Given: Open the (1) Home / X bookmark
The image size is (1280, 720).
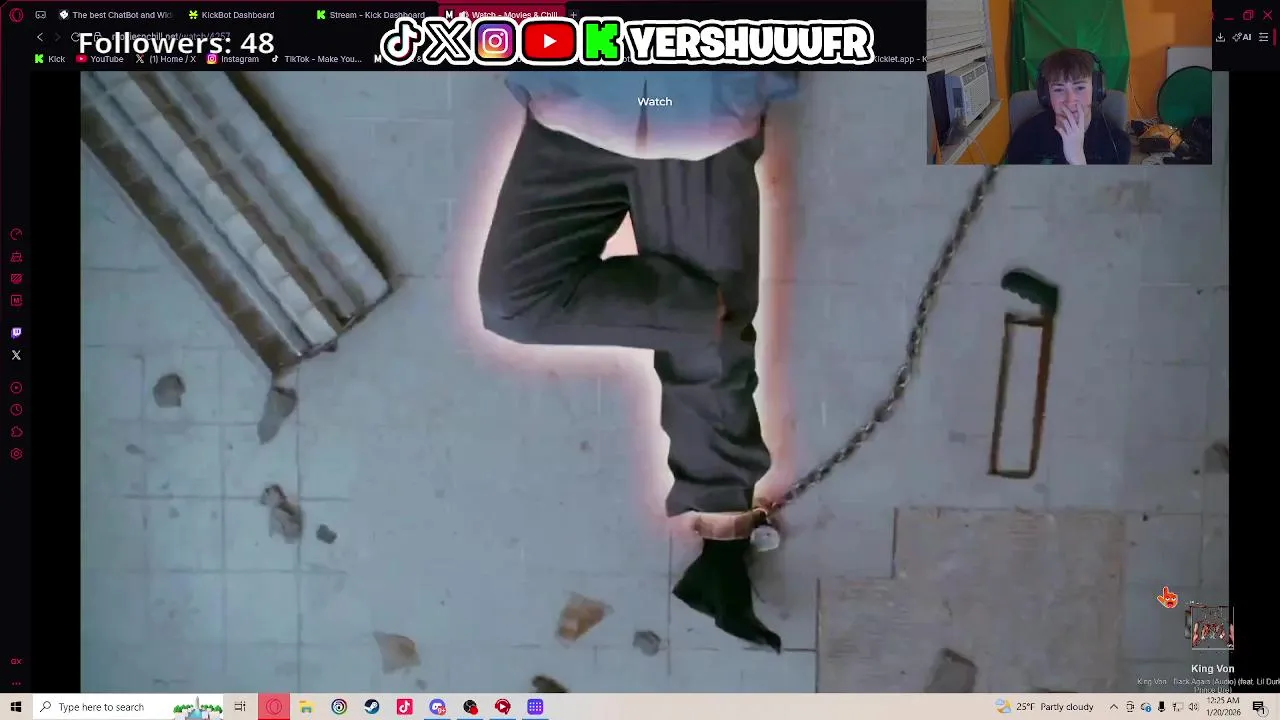Looking at the screenshot, I should pos(165,59).
